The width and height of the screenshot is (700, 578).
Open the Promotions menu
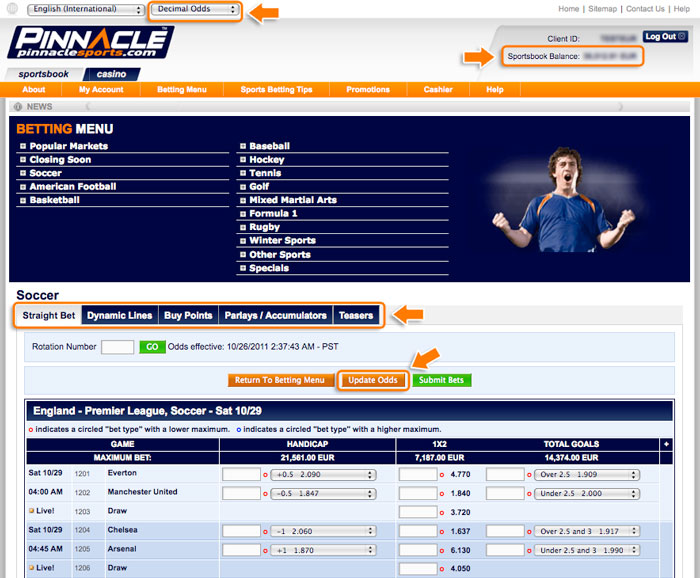[x=368, y=89]
